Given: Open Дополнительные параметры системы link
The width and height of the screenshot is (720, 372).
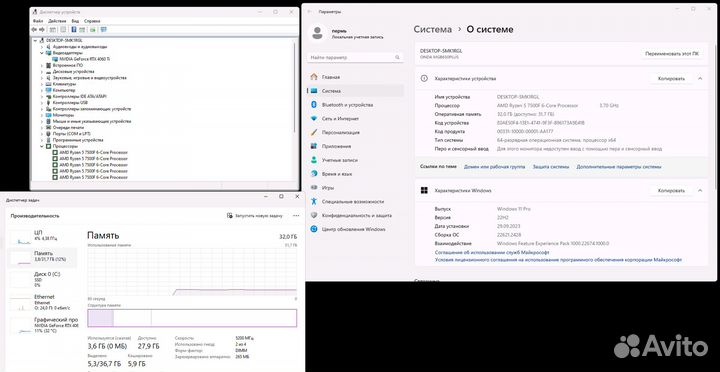Looking at the screenshot, I should point(619,167).
